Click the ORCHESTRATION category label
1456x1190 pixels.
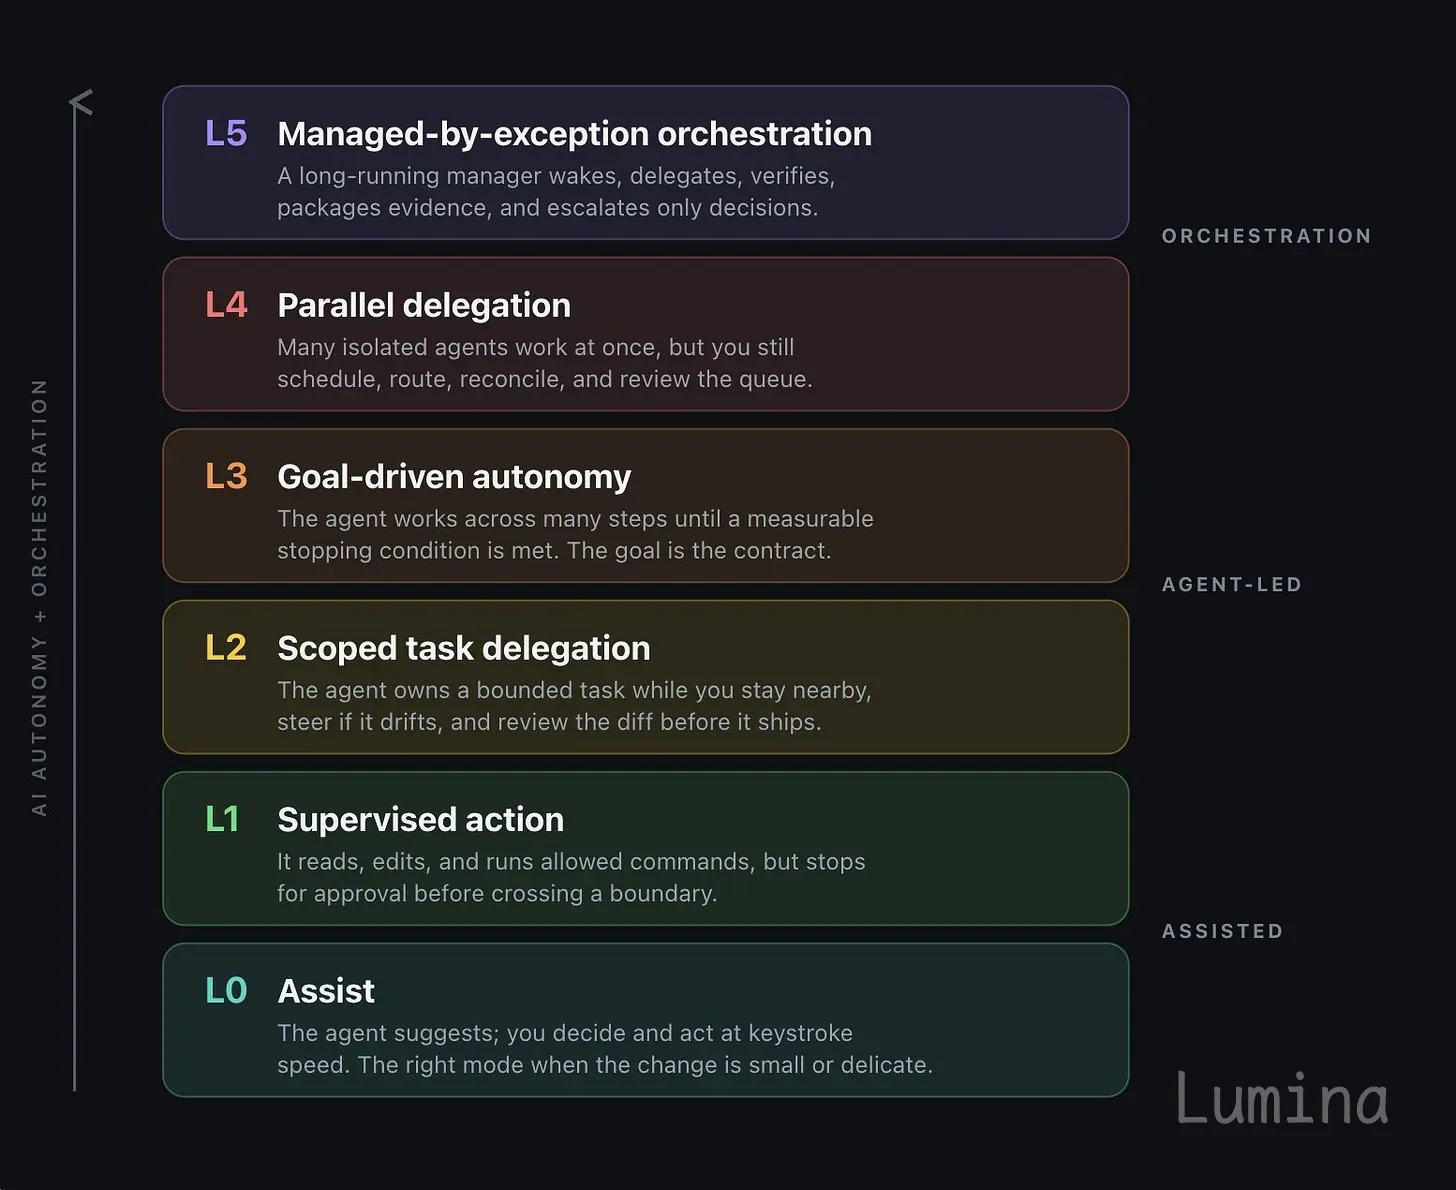(x=1266, y=236)
